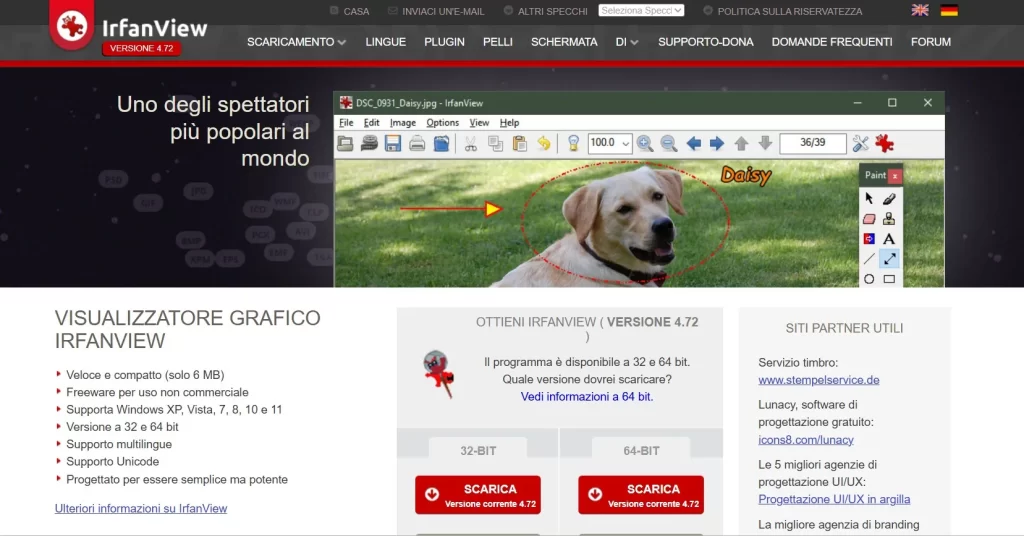Click the Image information light bulb icon
Viewport: 1024px width, 536px height.
point(573,144)
